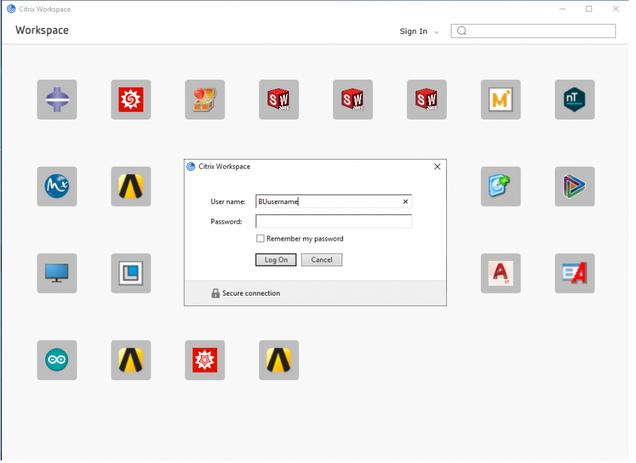Open the nT nTopology app icon
The image size is (636, 463).
coord(574,100)
